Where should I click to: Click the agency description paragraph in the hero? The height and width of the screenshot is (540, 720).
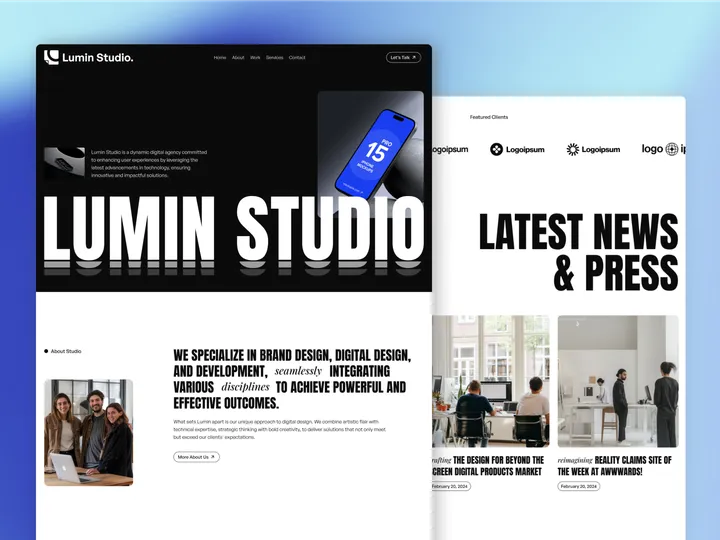pos(149,163)
